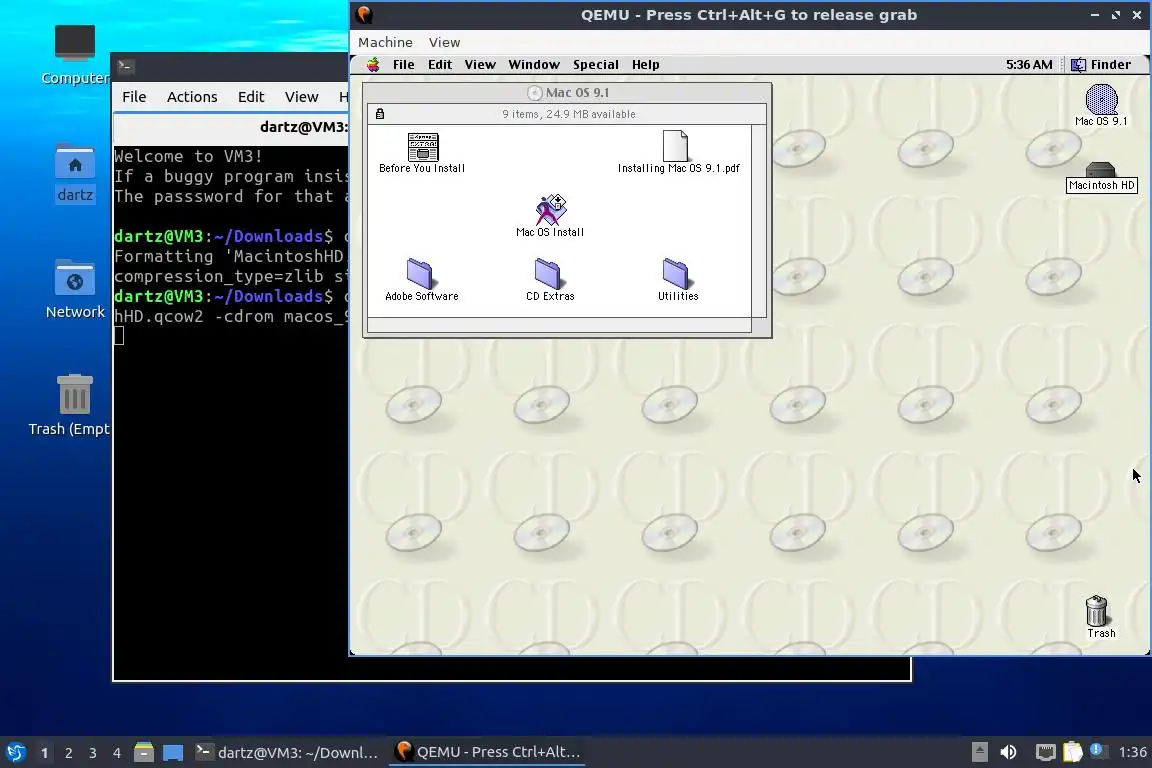Switch to workspace 1
1152x768 pixels.
[x=45, y=753]
